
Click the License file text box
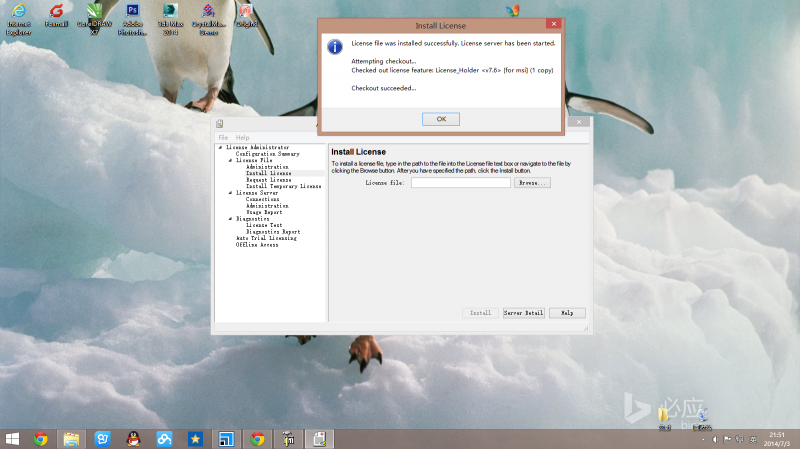(461, 183)
